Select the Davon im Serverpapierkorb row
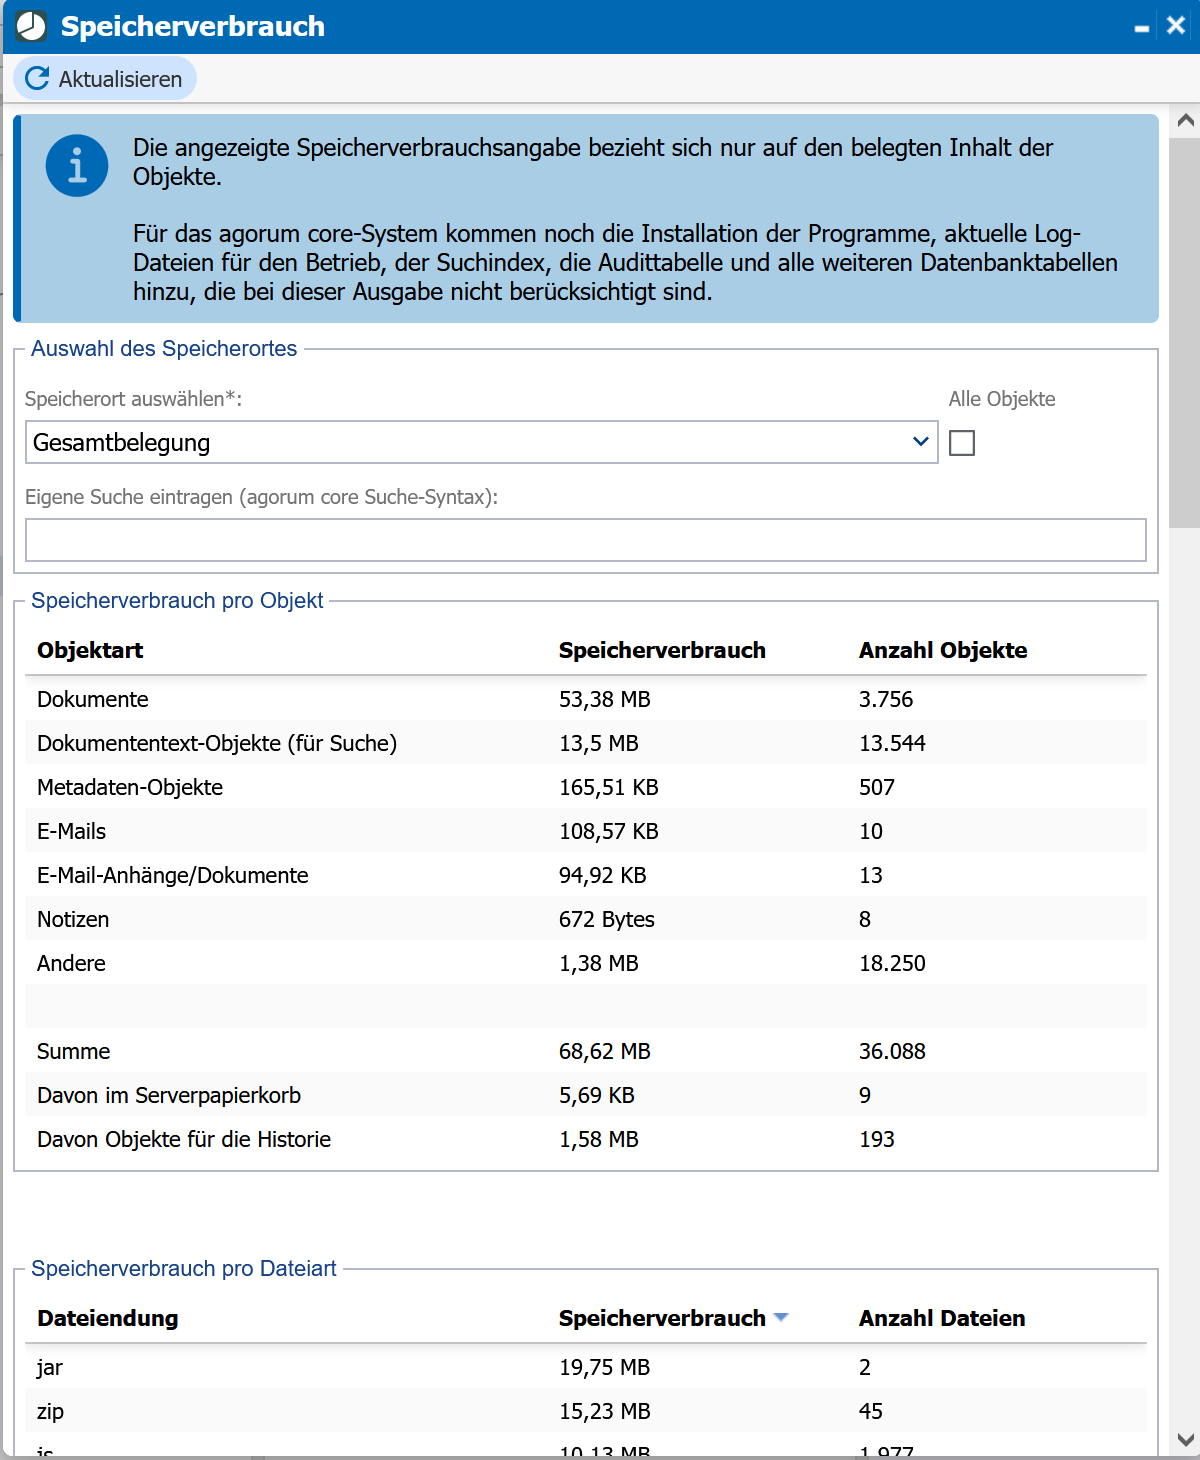 tap(586, 1095)
